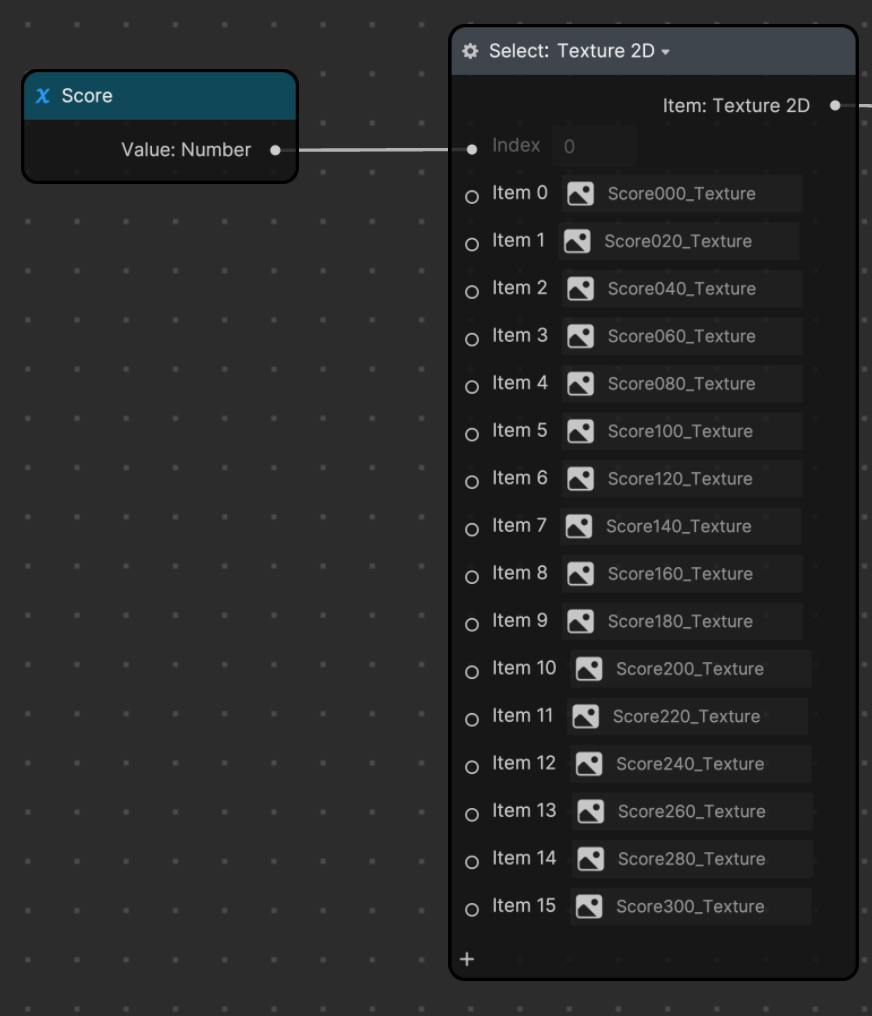The image size is (872, 1016).
Task: Click the Index input port
Action: tap(472, 150)
